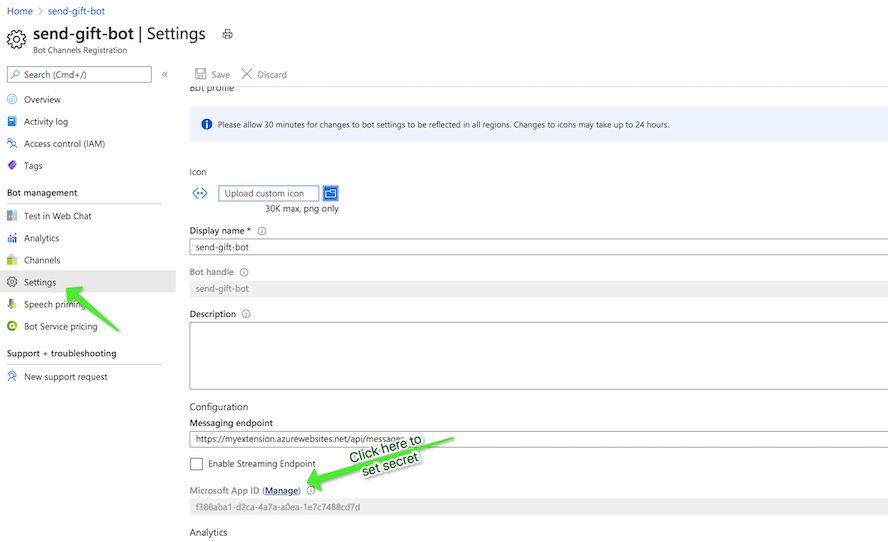Click the purple Tags icon
Image resolution: width=888 pixels, height=542 pixels.
coord(12,165)
